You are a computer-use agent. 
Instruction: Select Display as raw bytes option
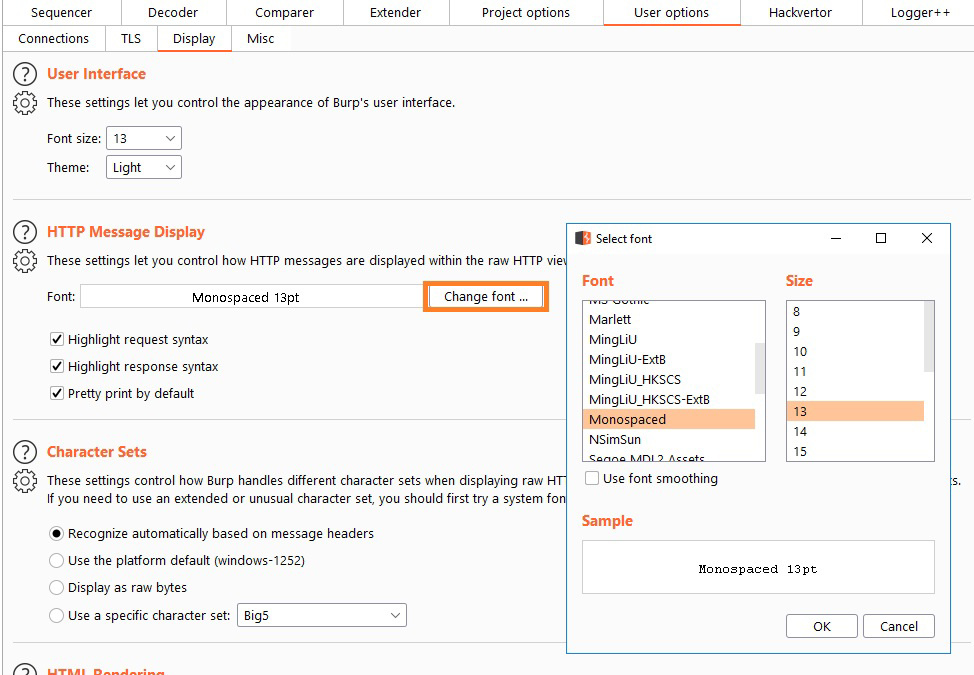point(56,587)
